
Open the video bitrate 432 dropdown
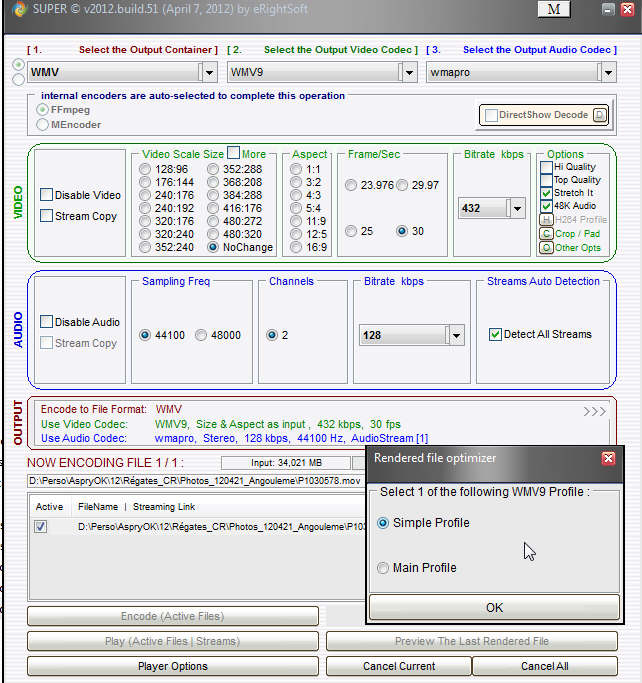tap(516, 208)
